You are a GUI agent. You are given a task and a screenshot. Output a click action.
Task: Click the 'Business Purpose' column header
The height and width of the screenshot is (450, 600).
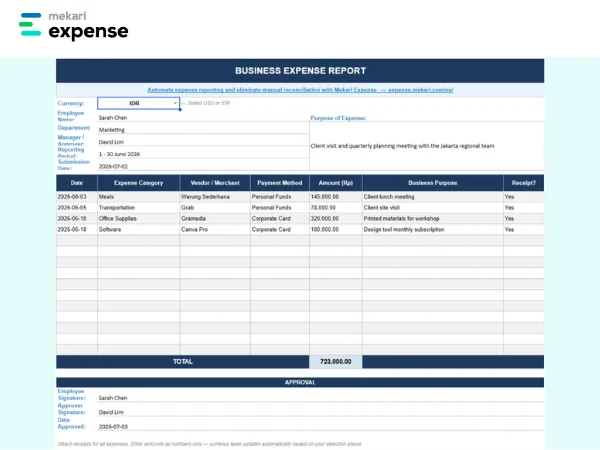433,183
